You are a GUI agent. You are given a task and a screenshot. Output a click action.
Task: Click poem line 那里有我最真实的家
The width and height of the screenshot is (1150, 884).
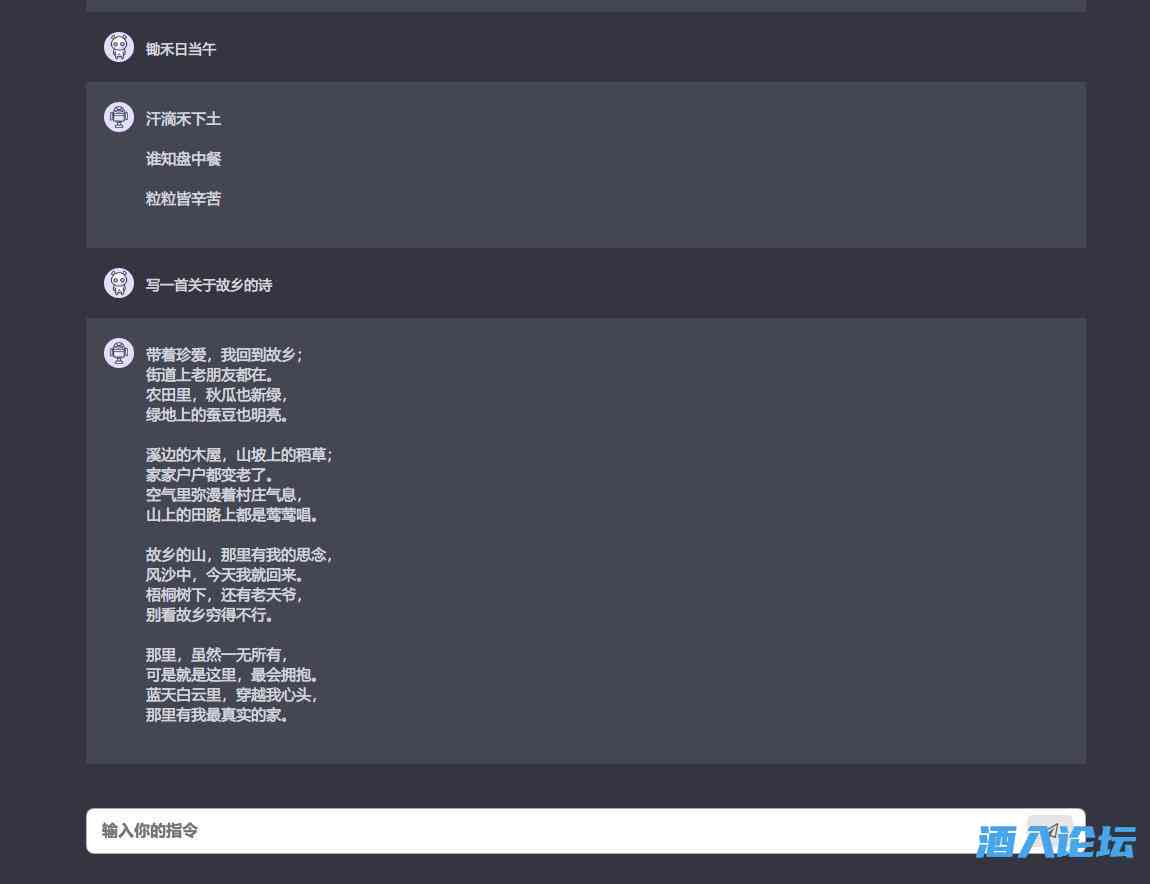click(x=216, y=715)
